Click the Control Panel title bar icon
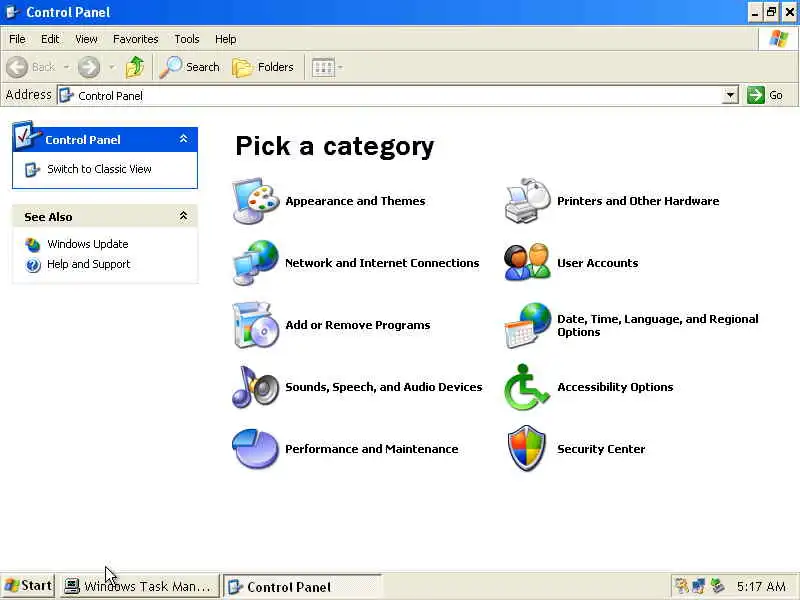 (12, 12)
